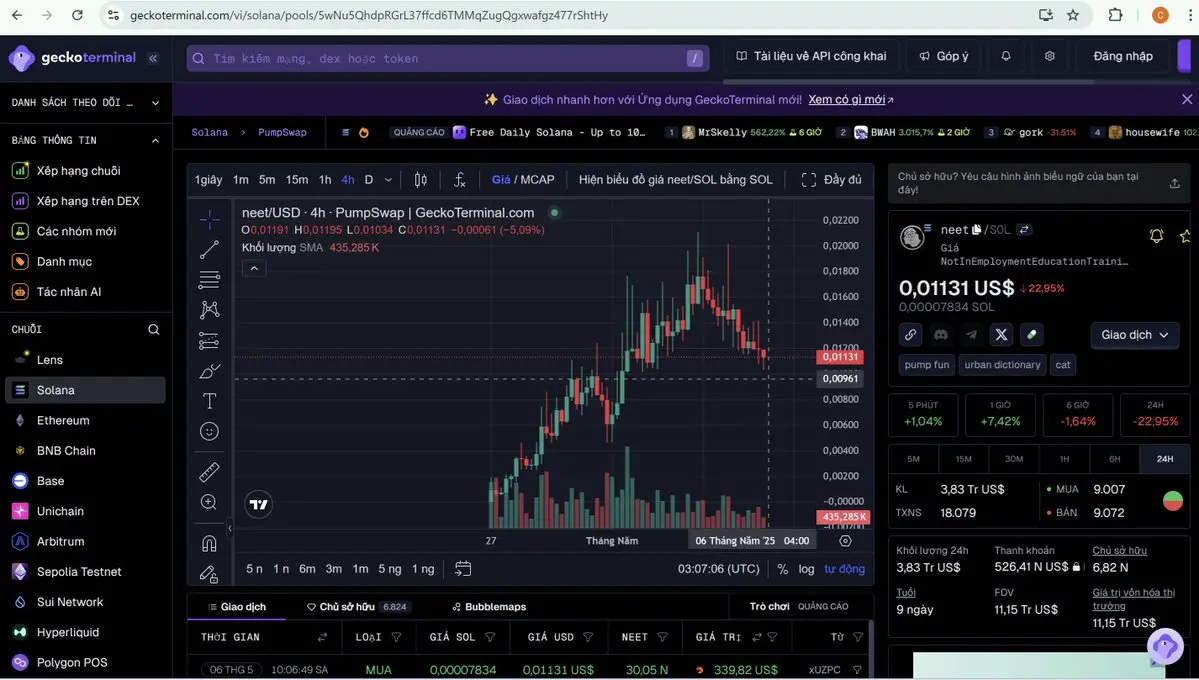Collapse the sidebar with double-chevron icon
1199x680 pixels.
153,58
